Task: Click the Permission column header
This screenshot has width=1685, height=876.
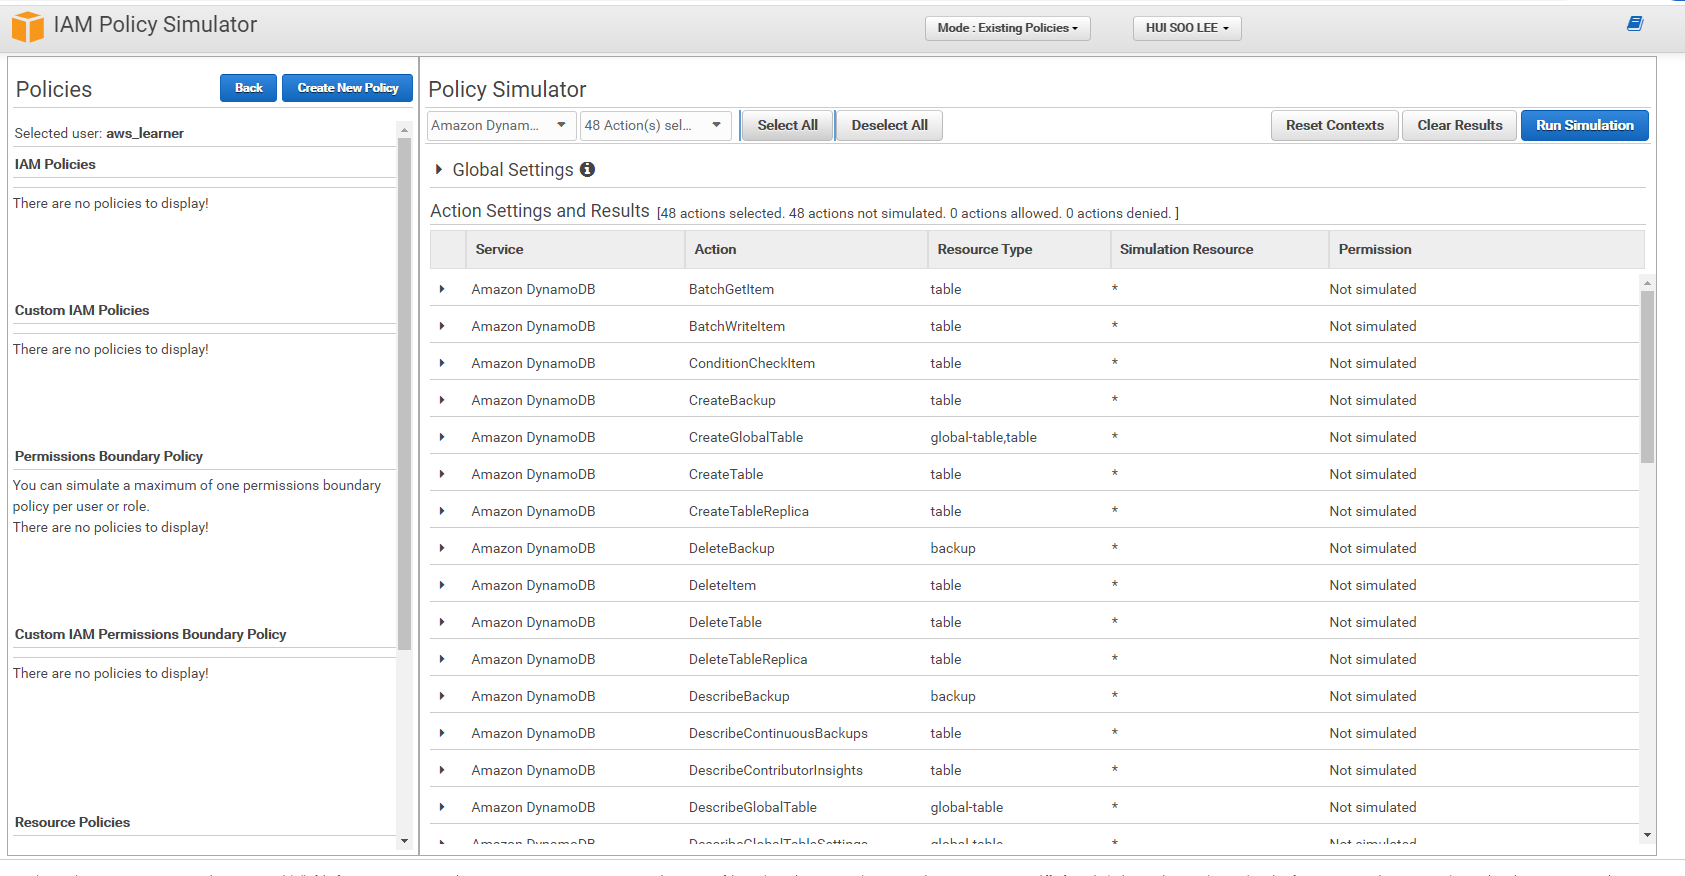Action: tap(1486, 249)
